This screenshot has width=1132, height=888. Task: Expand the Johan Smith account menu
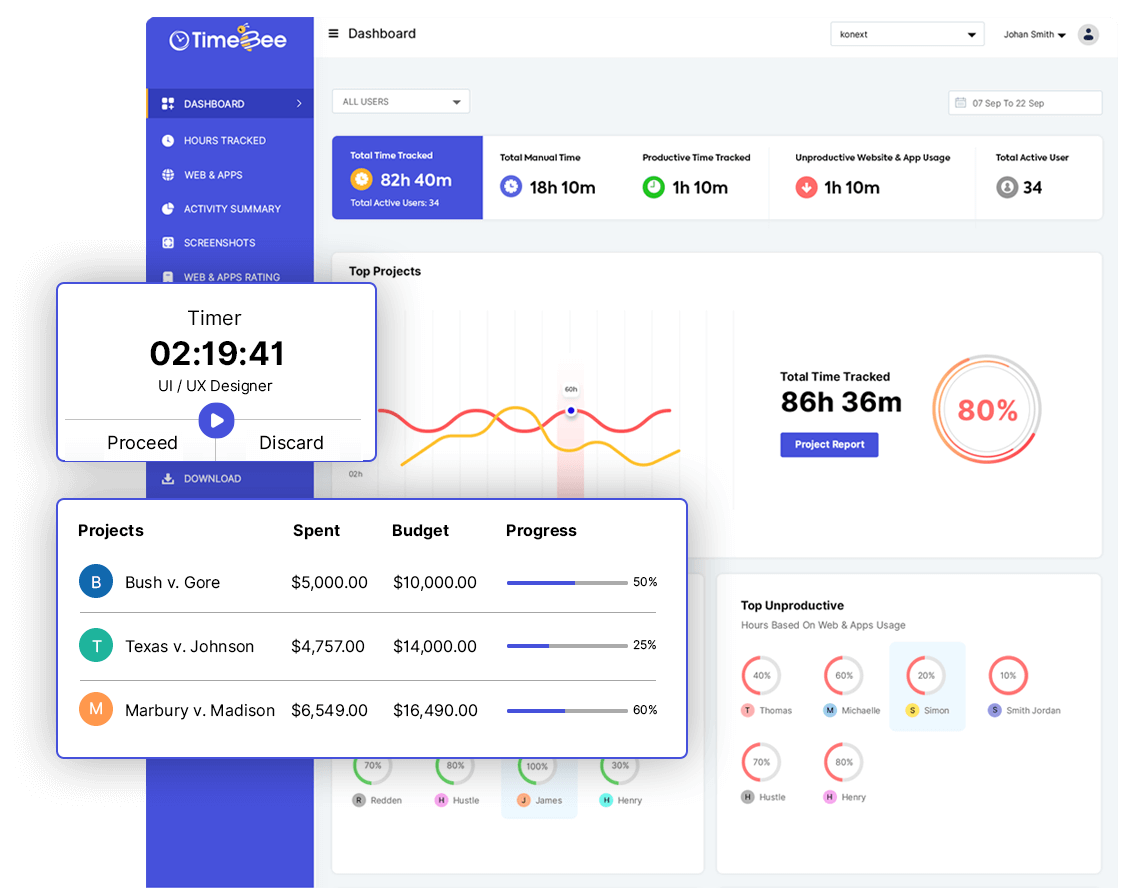tap(1033, 33)
